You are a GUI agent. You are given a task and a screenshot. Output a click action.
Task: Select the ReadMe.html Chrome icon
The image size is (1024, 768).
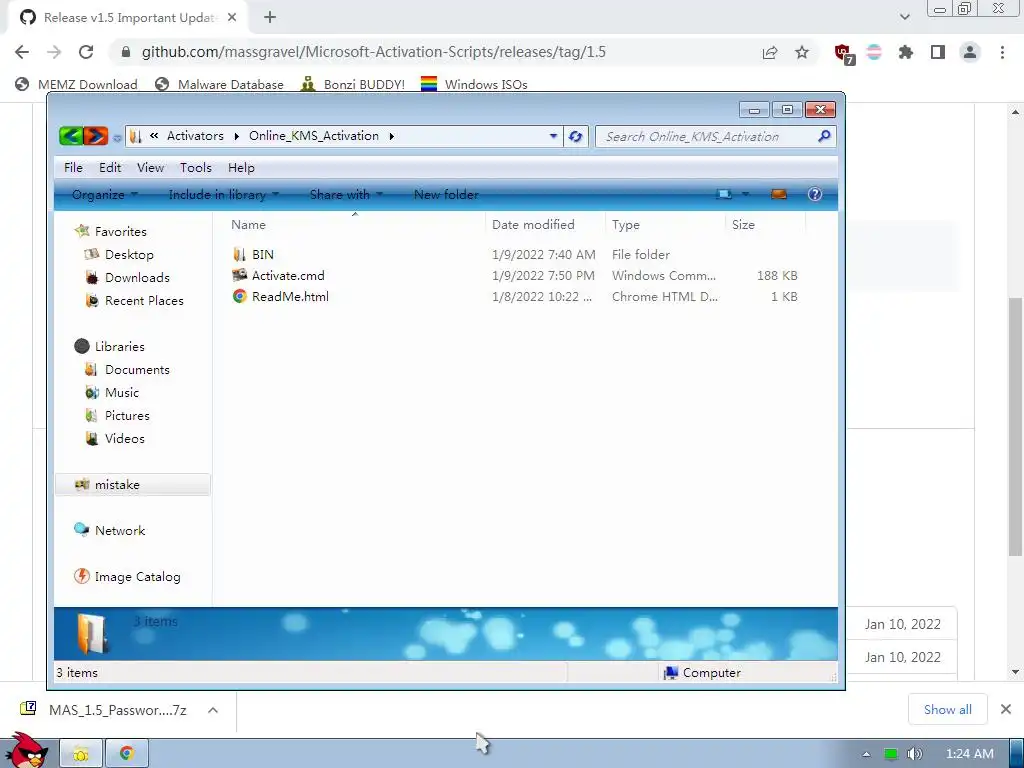click(240, 296)
